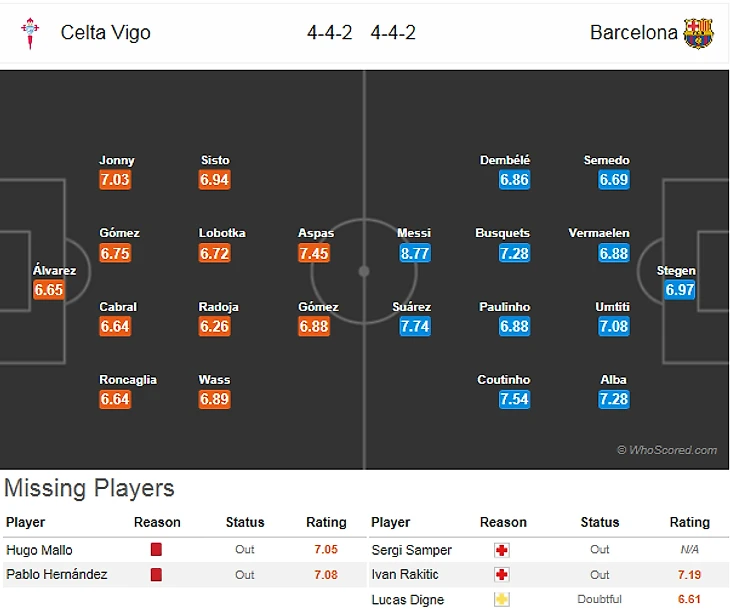Click the Barcelona club crest

click(698, 33)
